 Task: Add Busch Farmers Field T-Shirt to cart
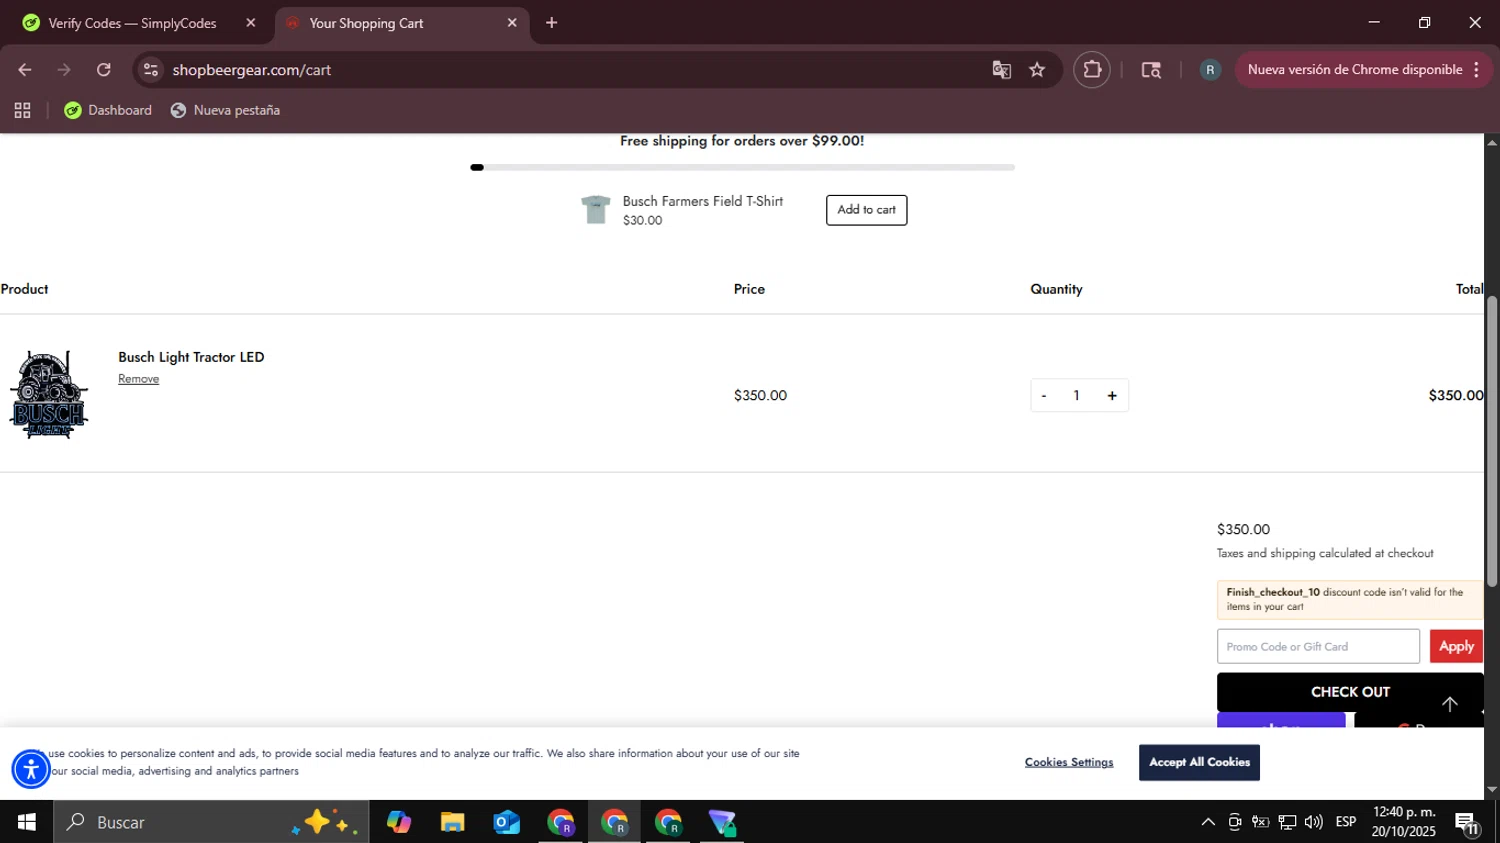click(x=866, y=210)
